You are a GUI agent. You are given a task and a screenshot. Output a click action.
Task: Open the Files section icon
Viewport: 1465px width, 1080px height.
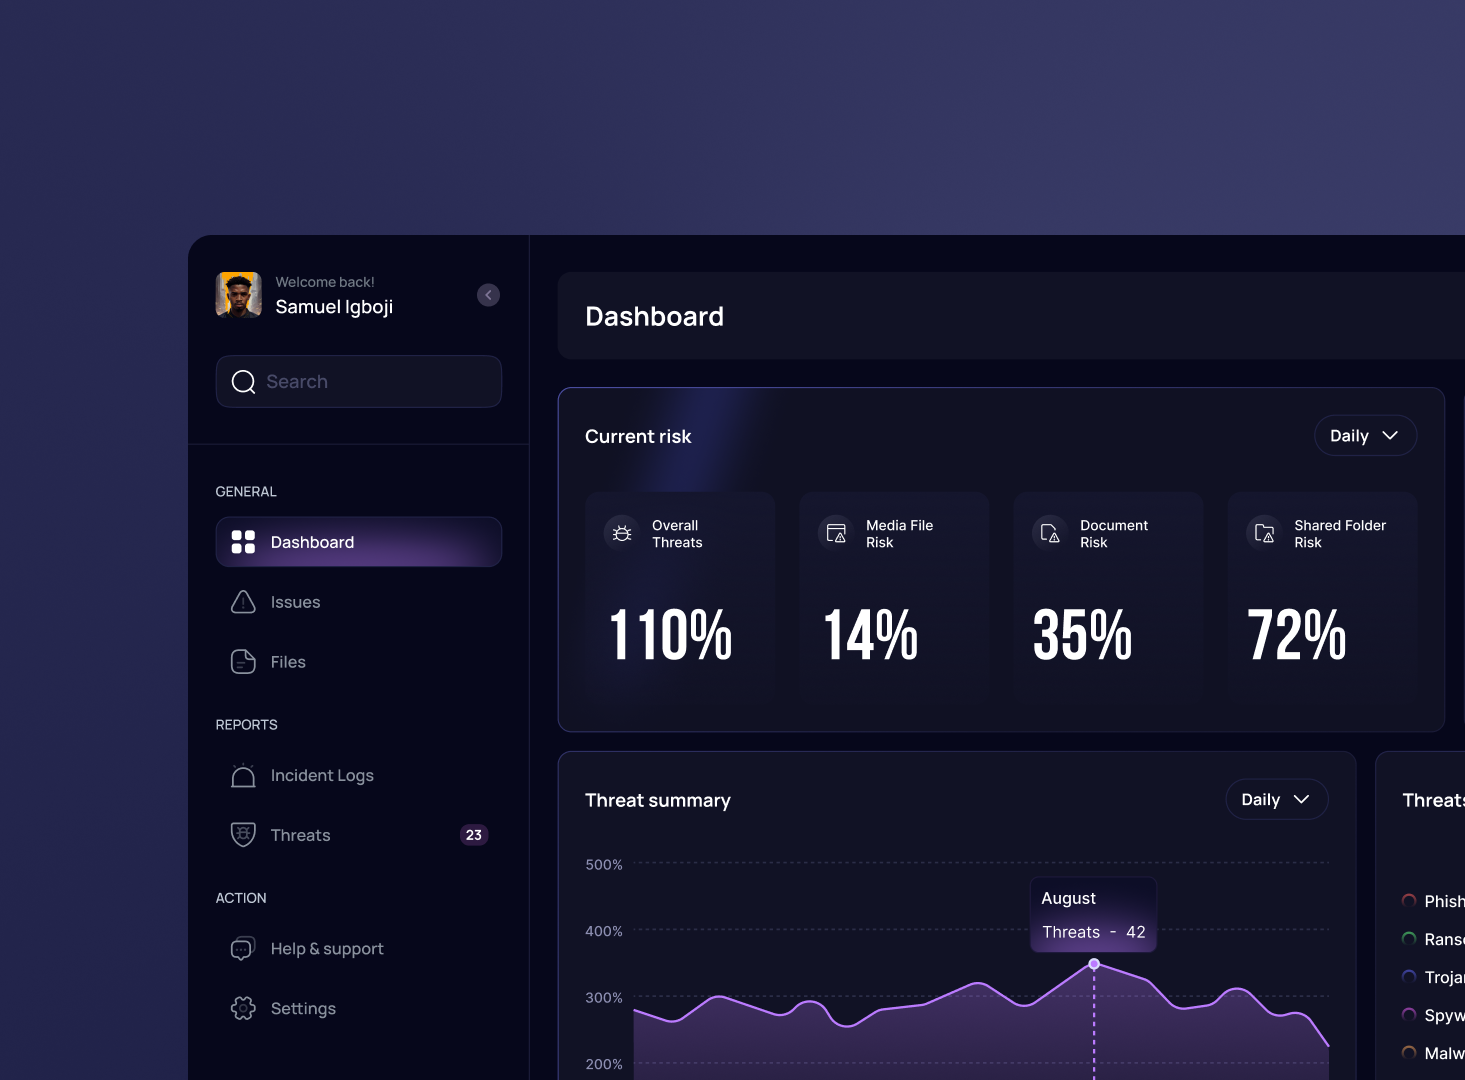point(242,661)
